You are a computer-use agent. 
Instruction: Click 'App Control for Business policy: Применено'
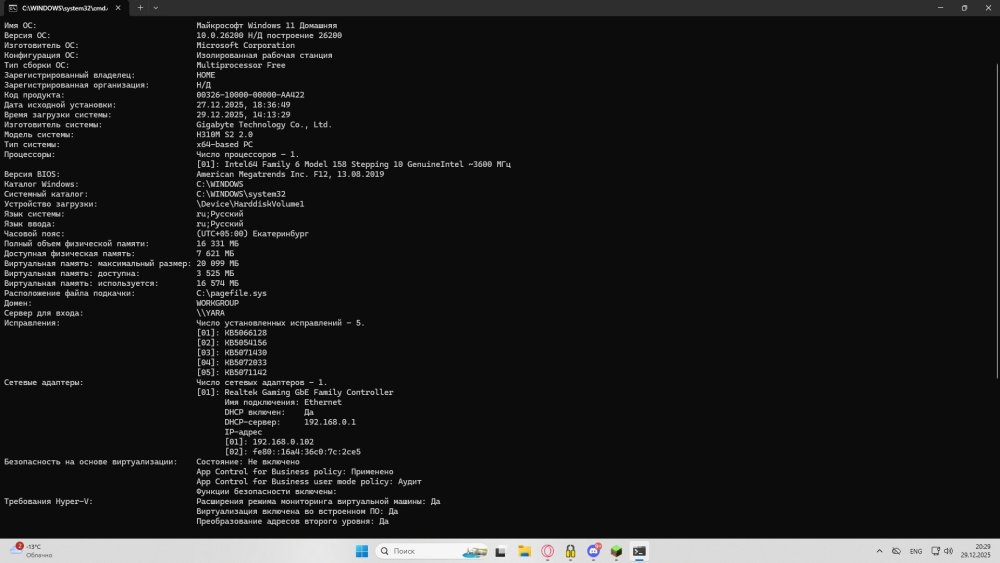pyautogui.click(x=295, y=472)
